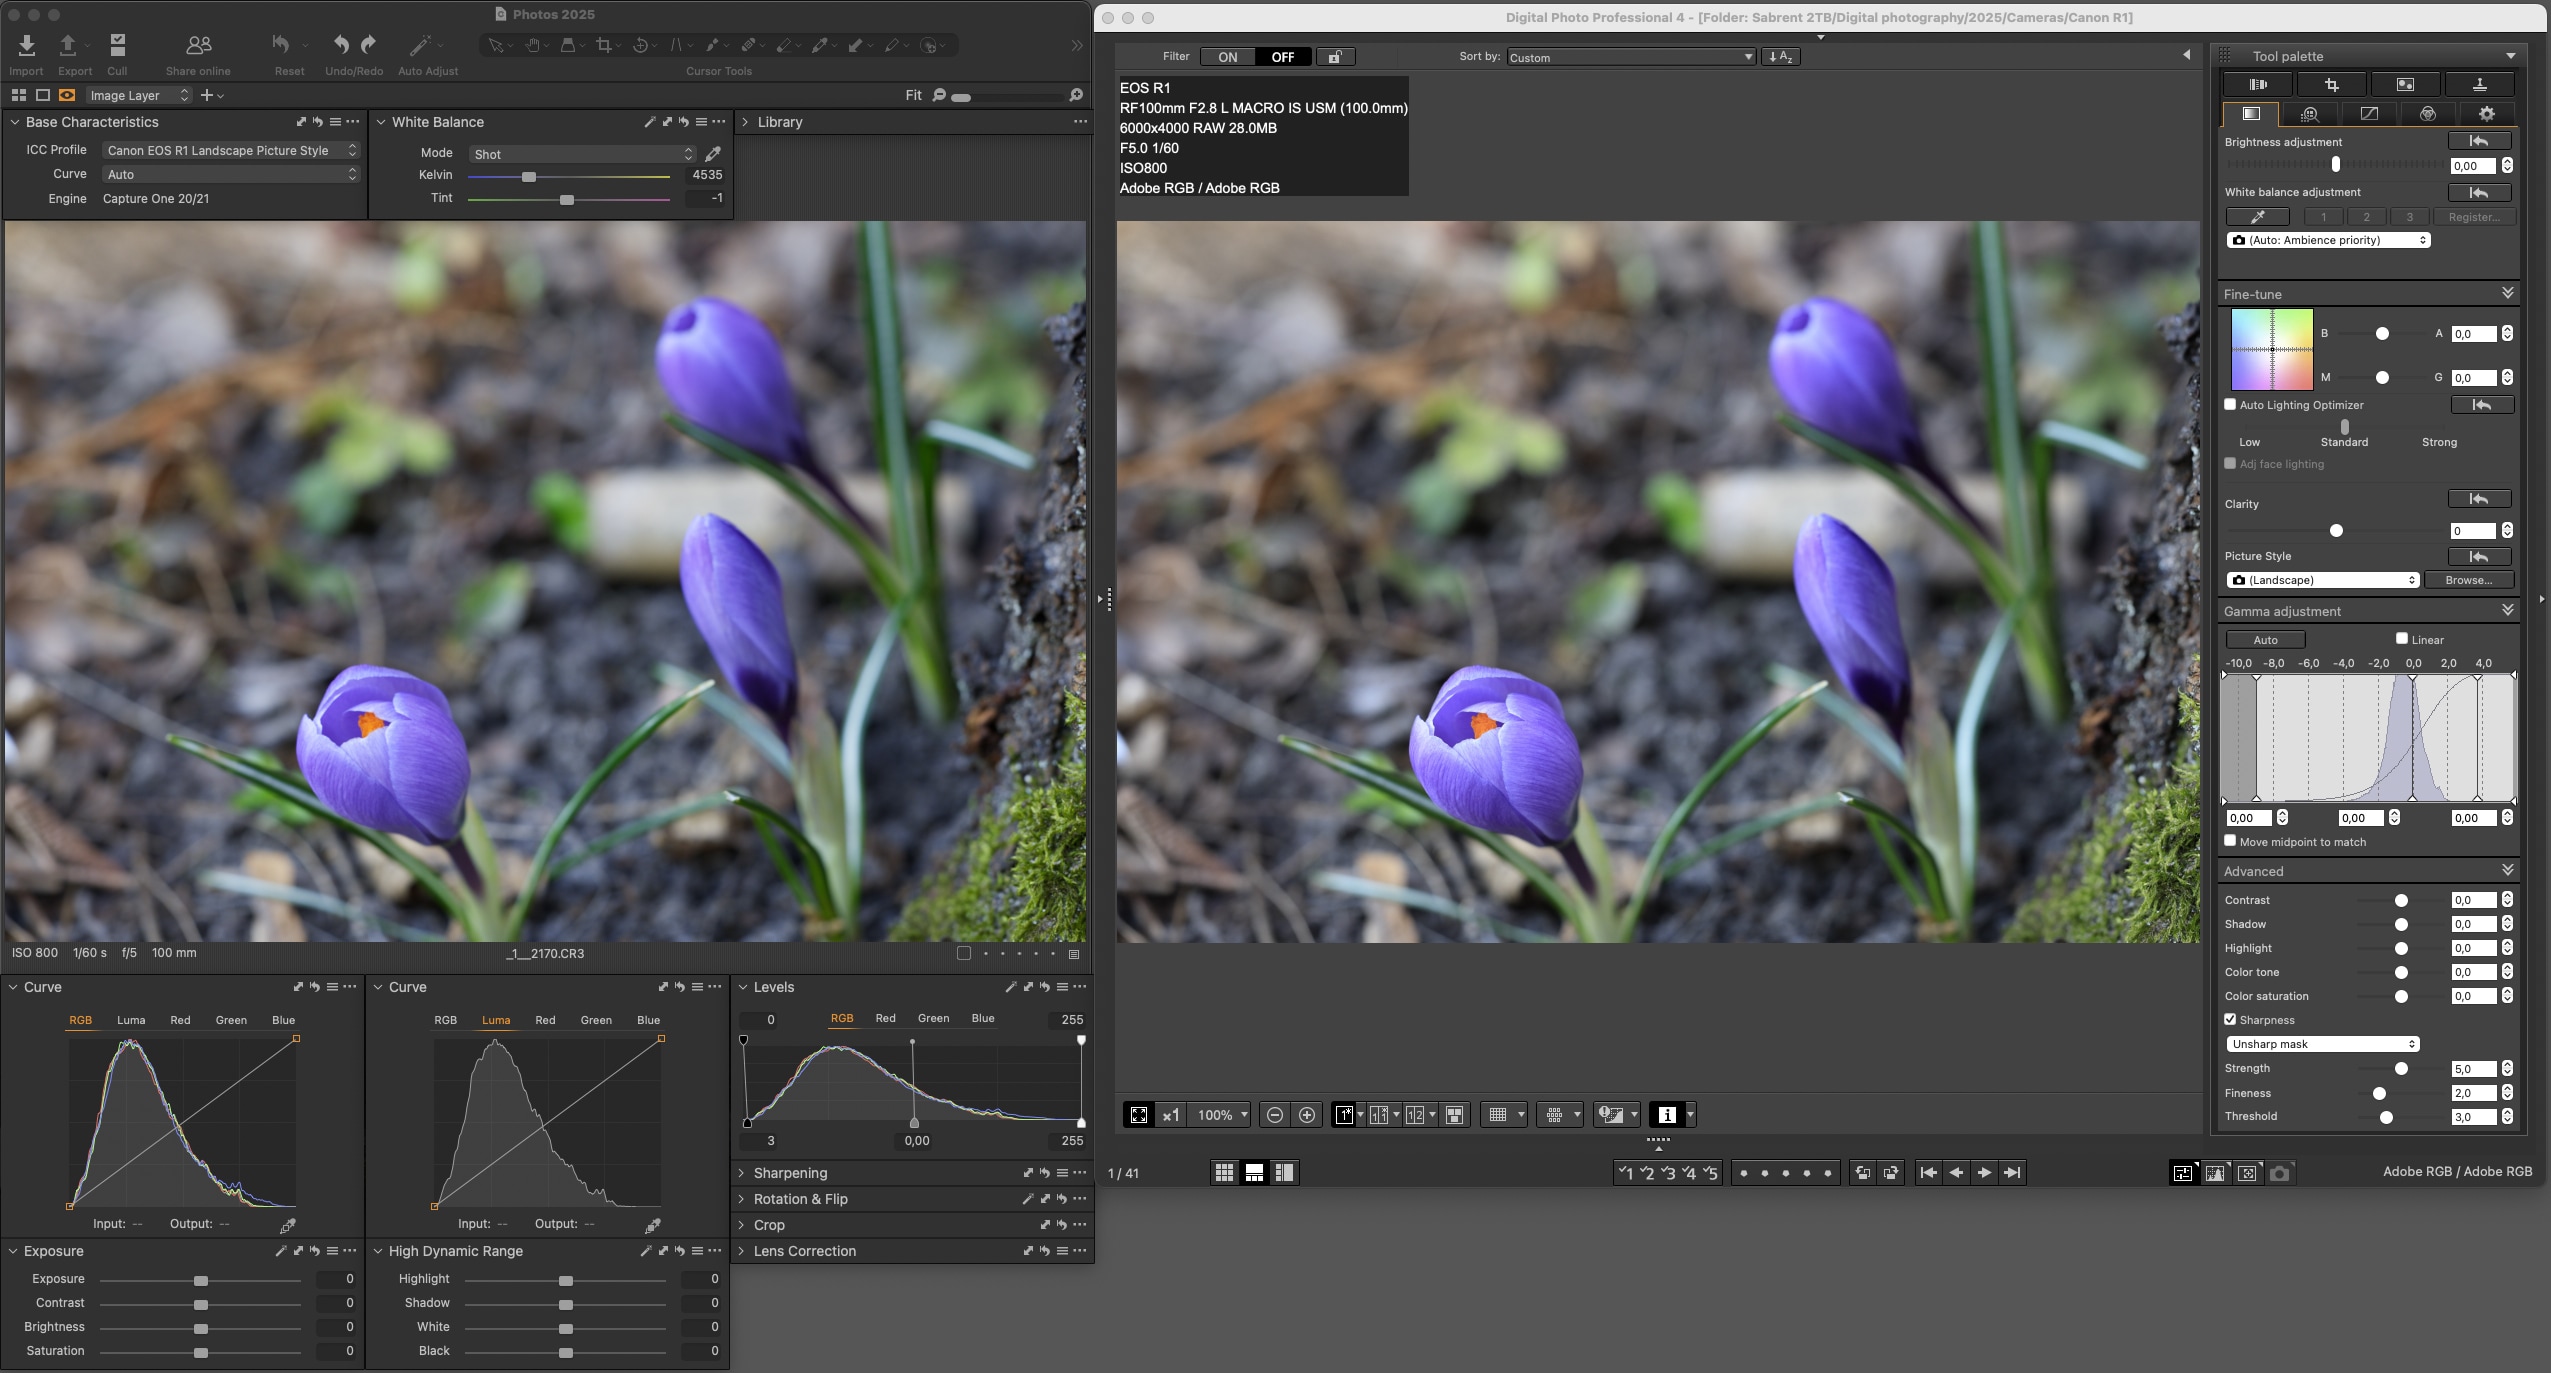Select the Green tab in Levels
The height and width of the screenshot is (1373, 2551).
[x=933, y=1018]
